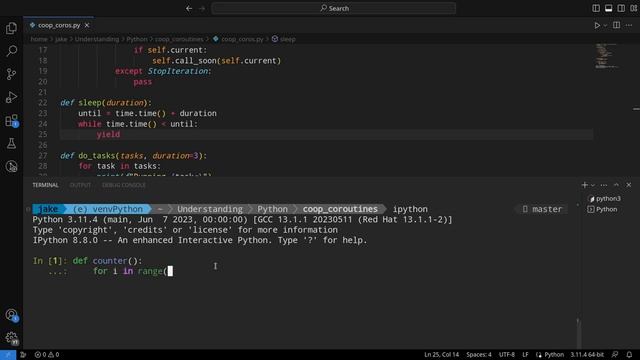
Task: Click terminal input line 'for i in range('
Action: pyautogui.click(x=130, y=271)
